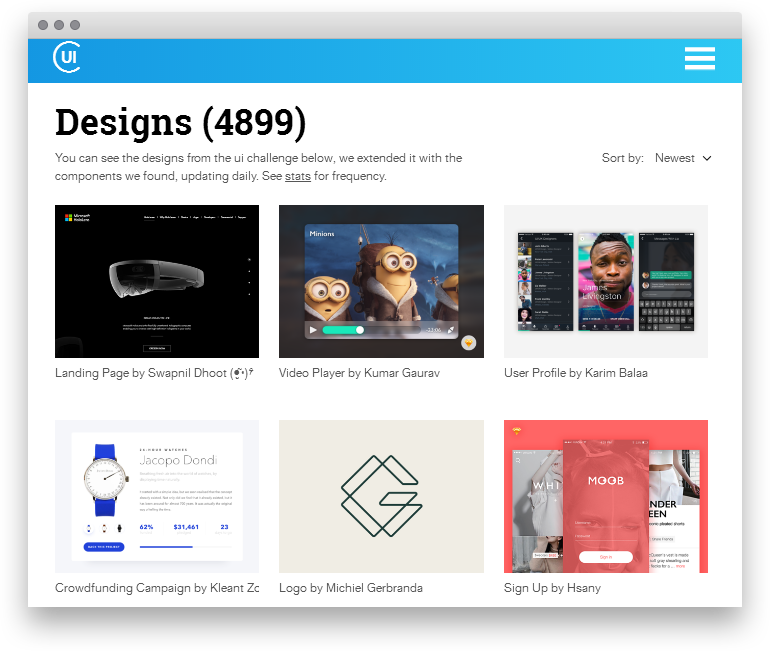This screenshot has height=651, width=770.
Task: Open the Landing Page design thumbnail
Action: [x=157, y=281]
